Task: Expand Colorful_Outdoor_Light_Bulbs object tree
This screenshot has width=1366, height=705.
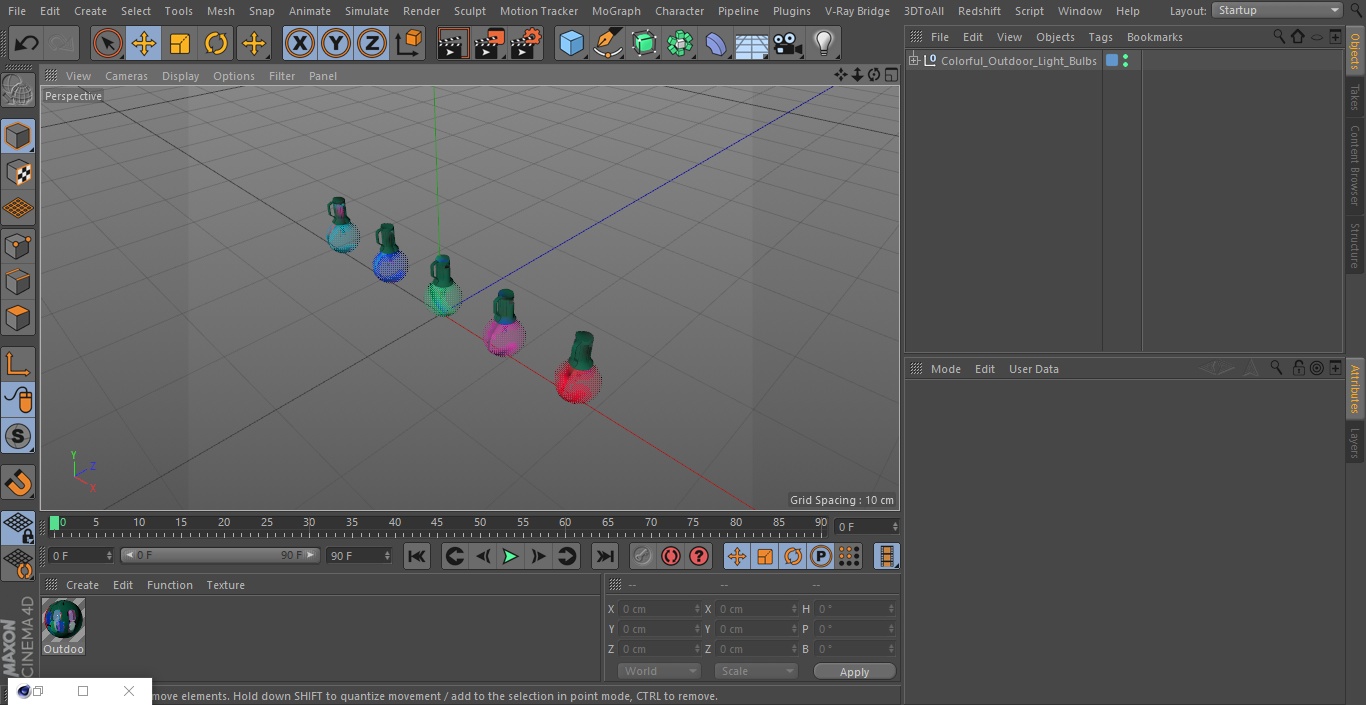Action: [x=914, y=61]
